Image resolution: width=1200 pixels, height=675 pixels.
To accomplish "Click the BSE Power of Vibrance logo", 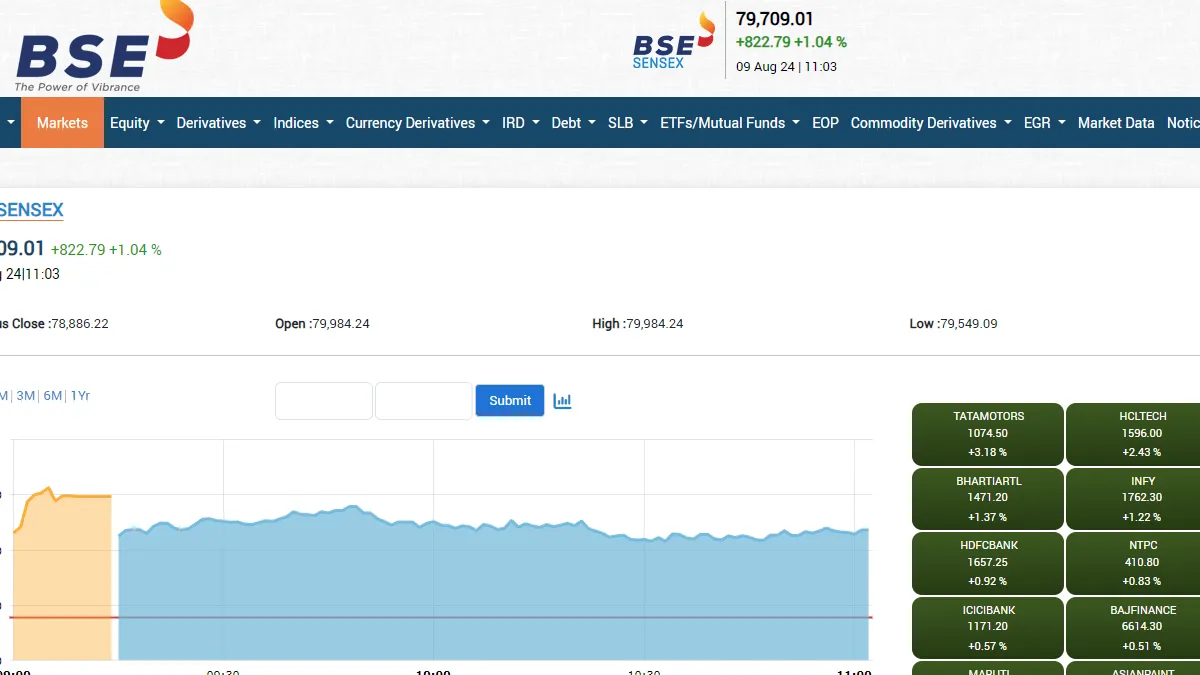I will [x=103, y=46].
